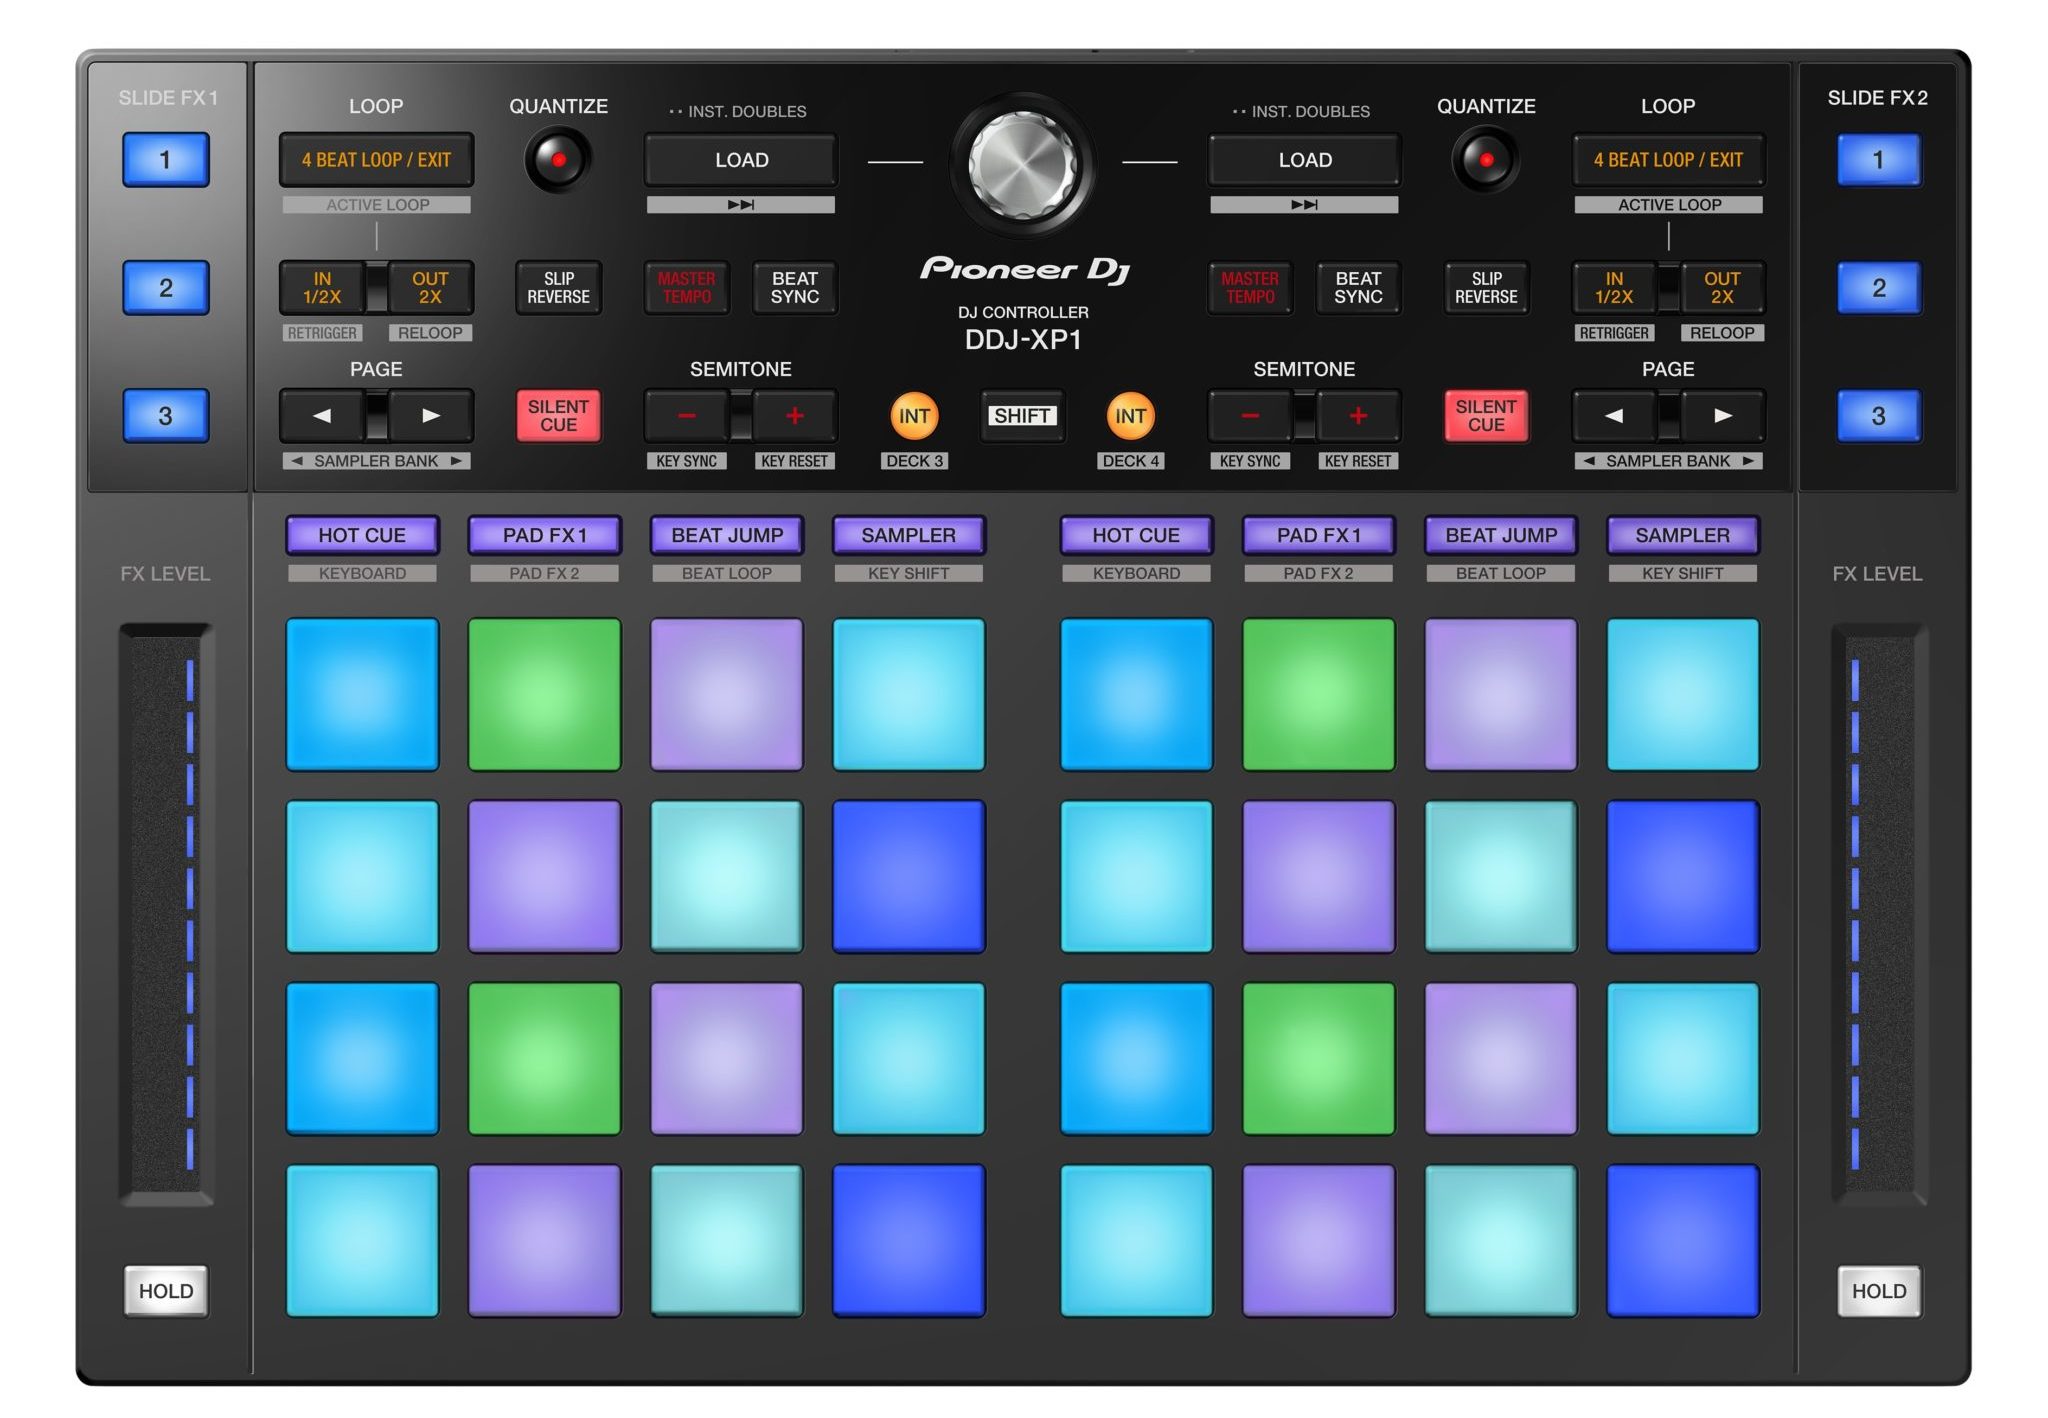2048x1418 pixels.
Task: Switch left deck to HOT CUE mode
Action: 362,535
